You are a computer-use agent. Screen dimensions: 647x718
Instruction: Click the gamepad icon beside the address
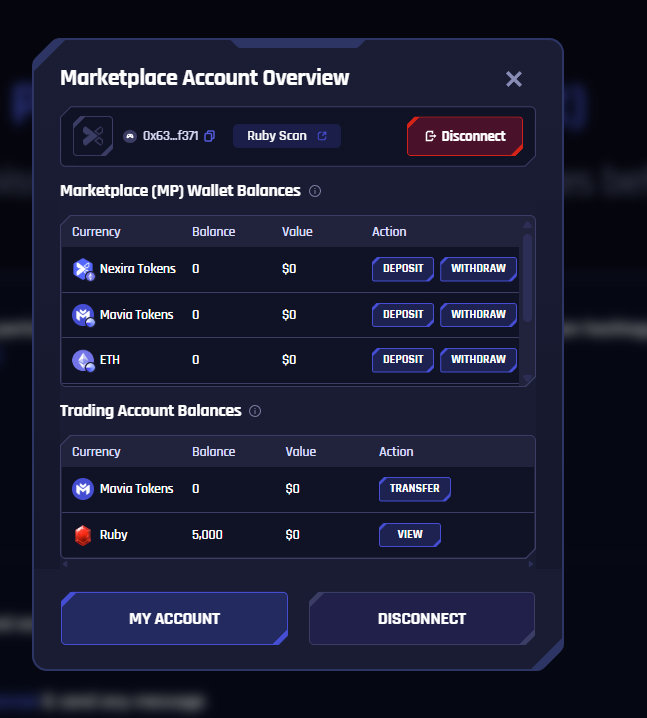click(x=130, y=136)
